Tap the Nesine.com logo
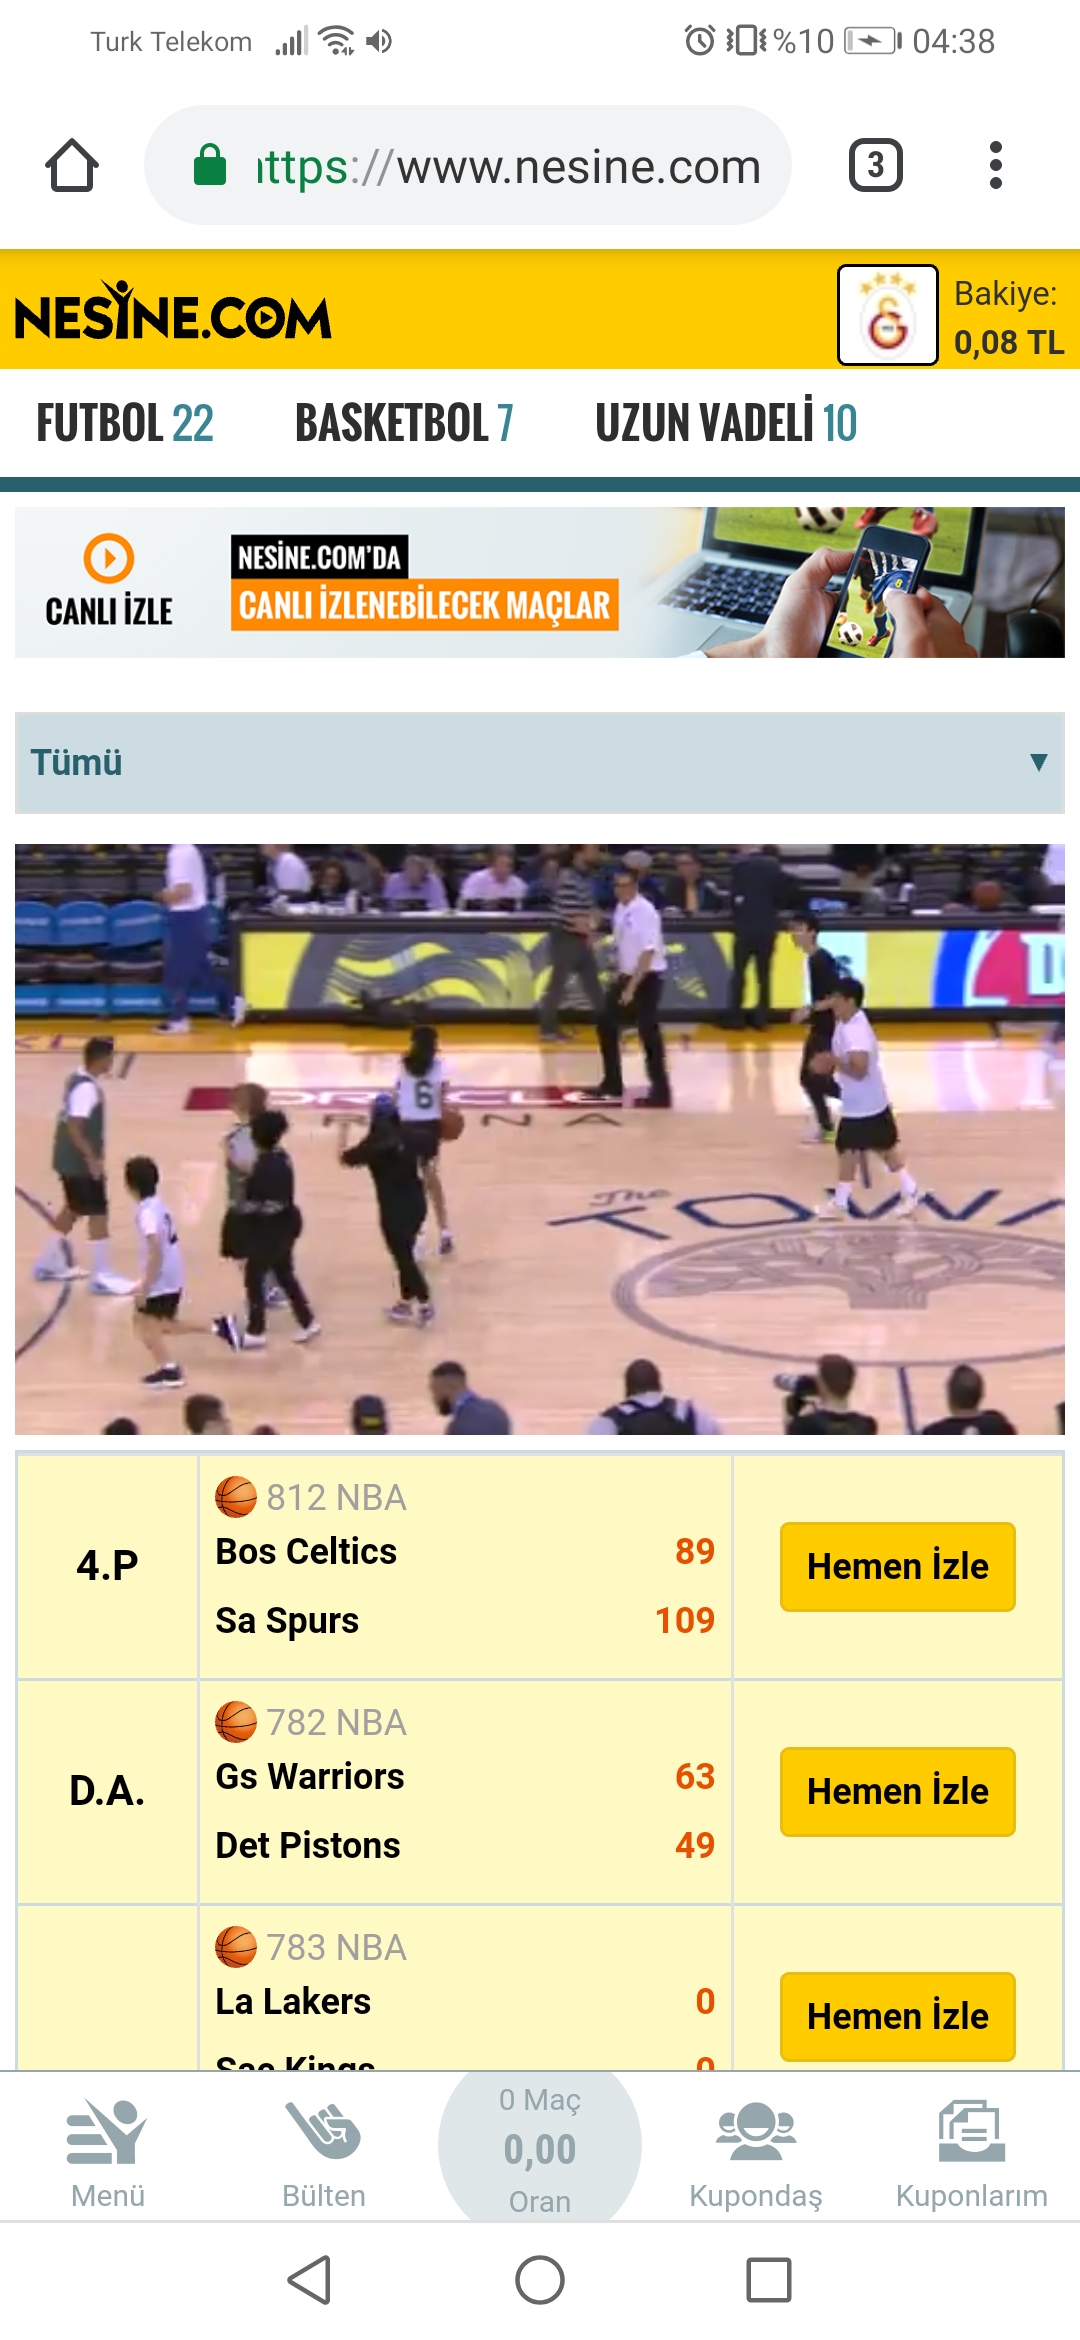 pyautogui.click(x=172, y=311)
